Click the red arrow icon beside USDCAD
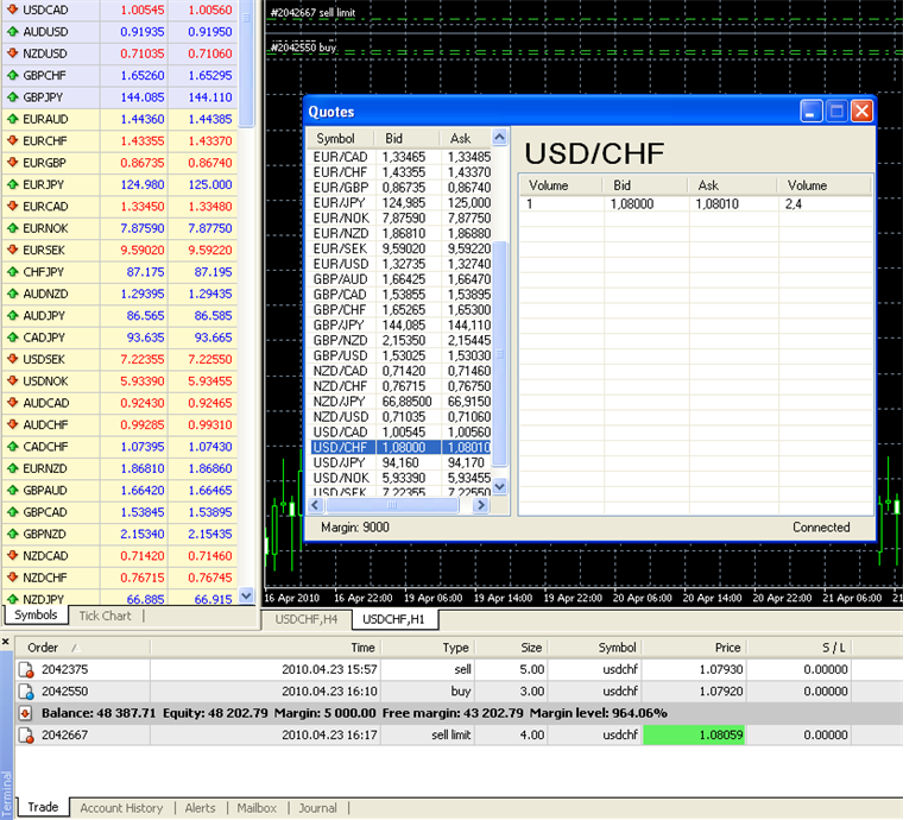Image resolution: width=904 pixels, height=820 pixels. (x=12, y=10)
